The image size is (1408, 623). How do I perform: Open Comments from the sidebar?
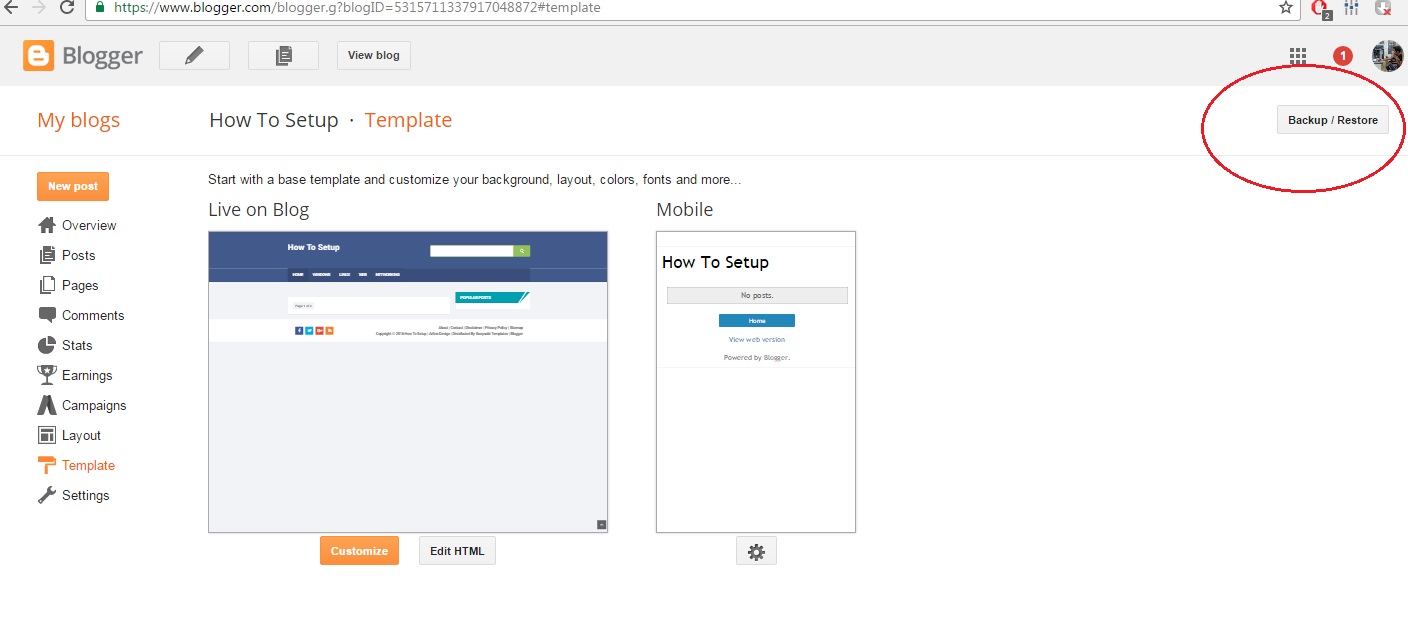click(x=93, y=315)
